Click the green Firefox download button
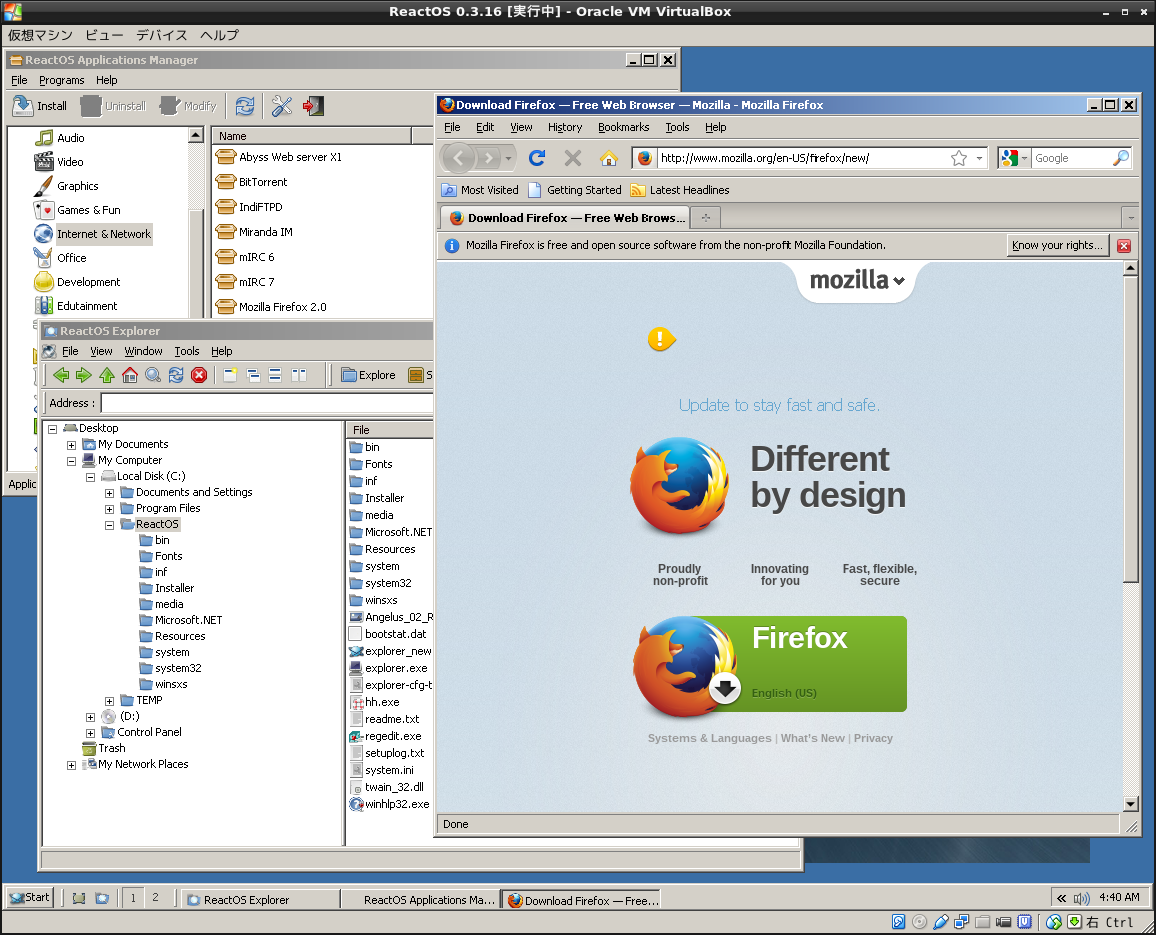 (772, 664)
